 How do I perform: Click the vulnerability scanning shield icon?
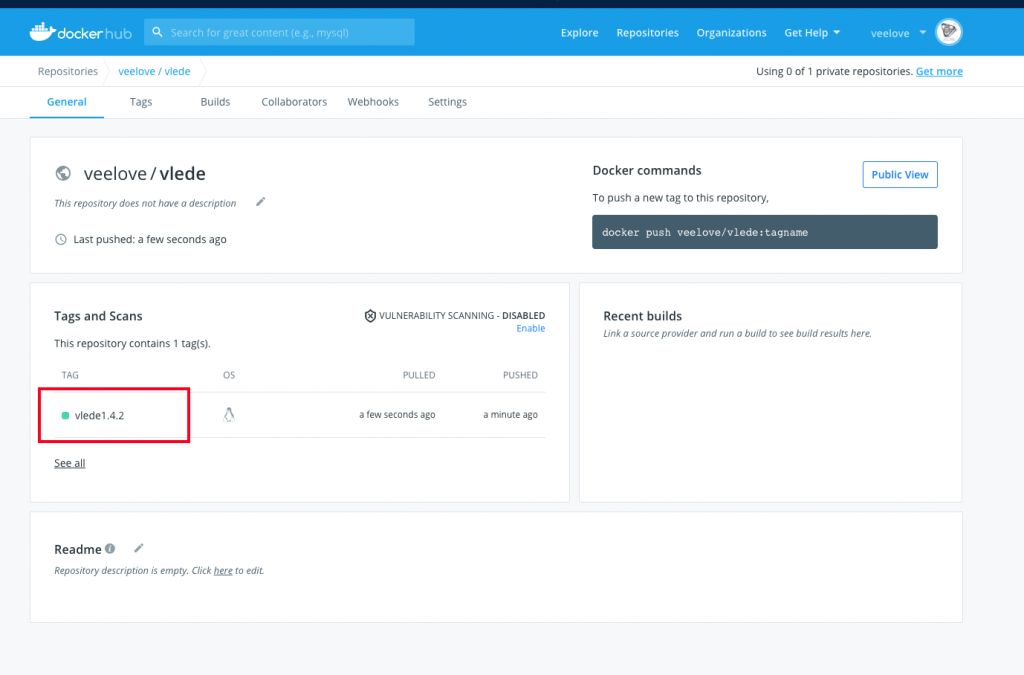[x=370, y=316]
